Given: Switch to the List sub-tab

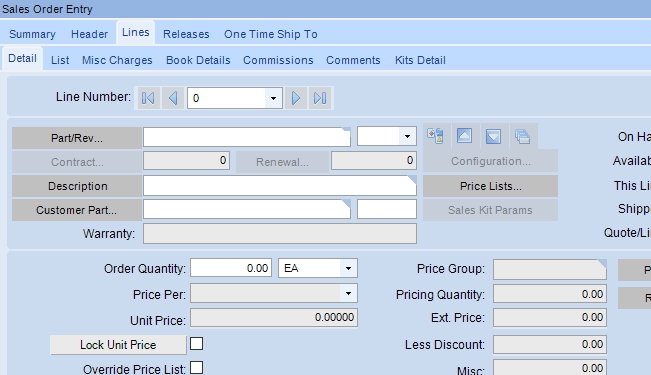Looking at the screenshot, I should coord(60,60).
